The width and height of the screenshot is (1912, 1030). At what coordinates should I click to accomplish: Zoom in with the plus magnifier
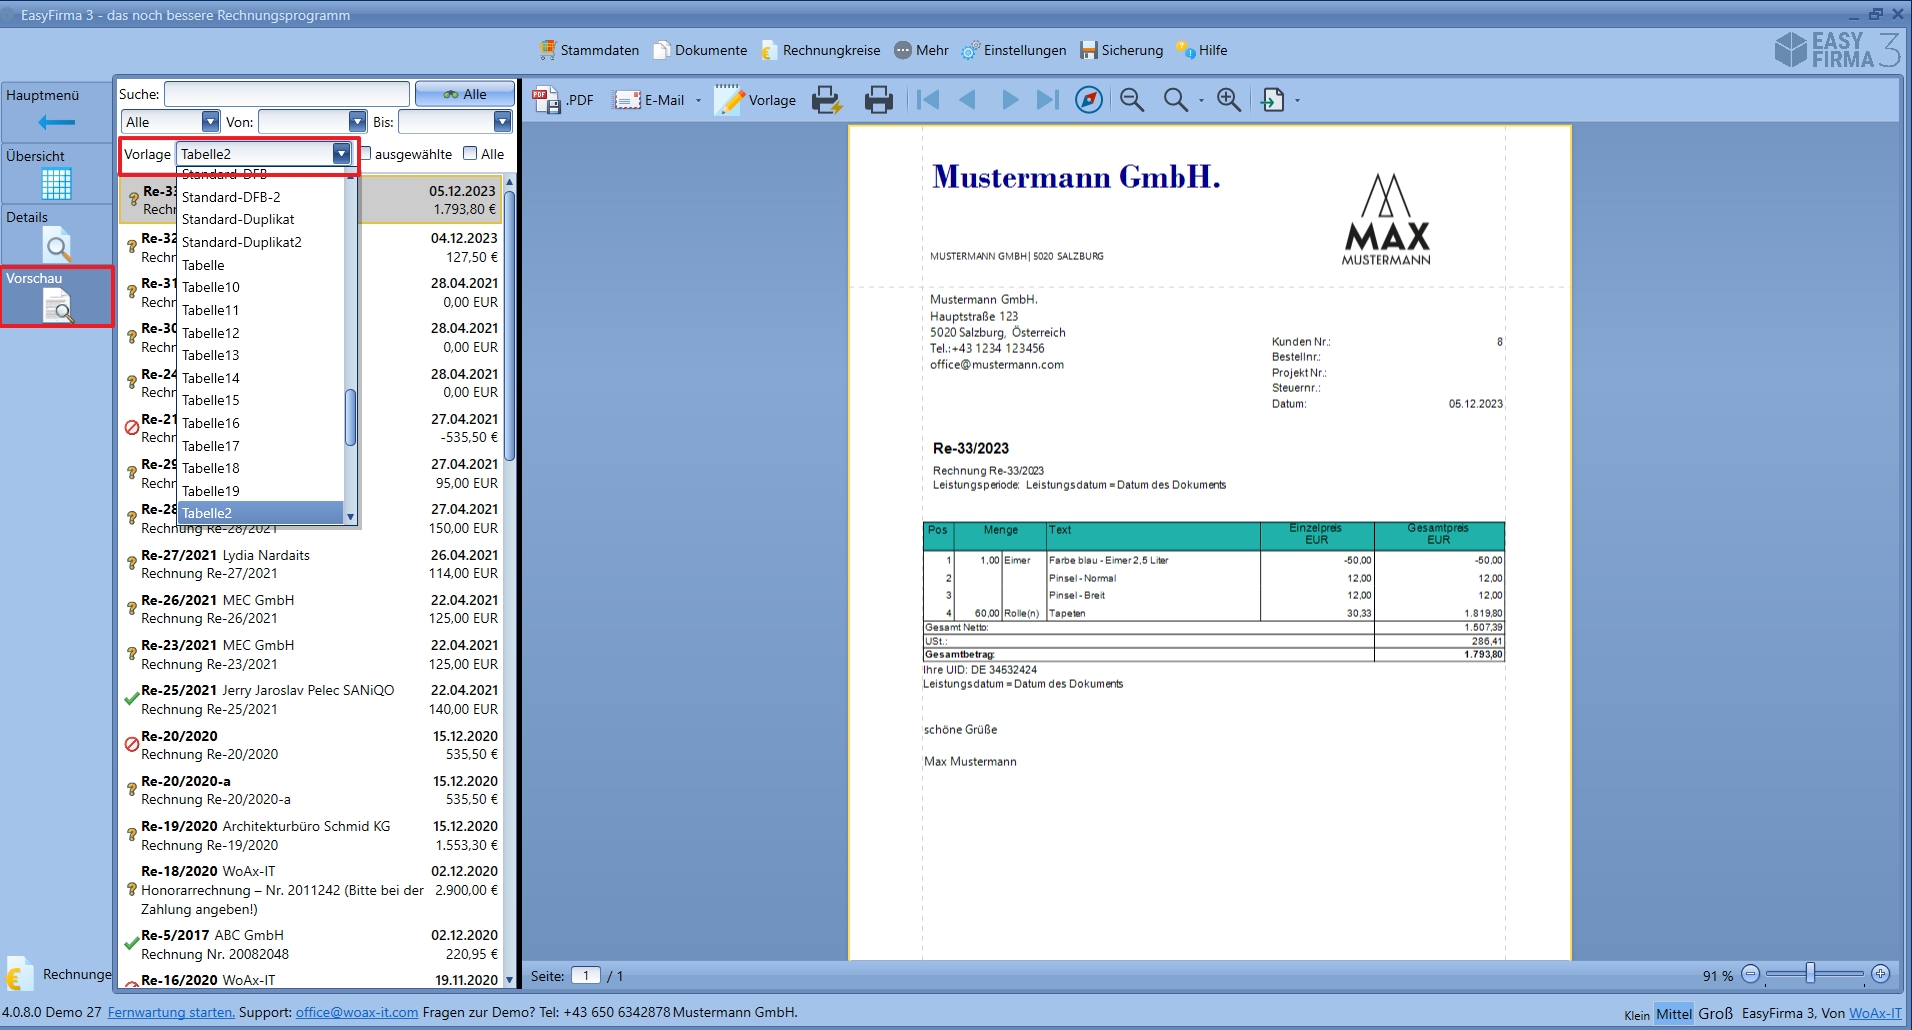(1228, 100)
